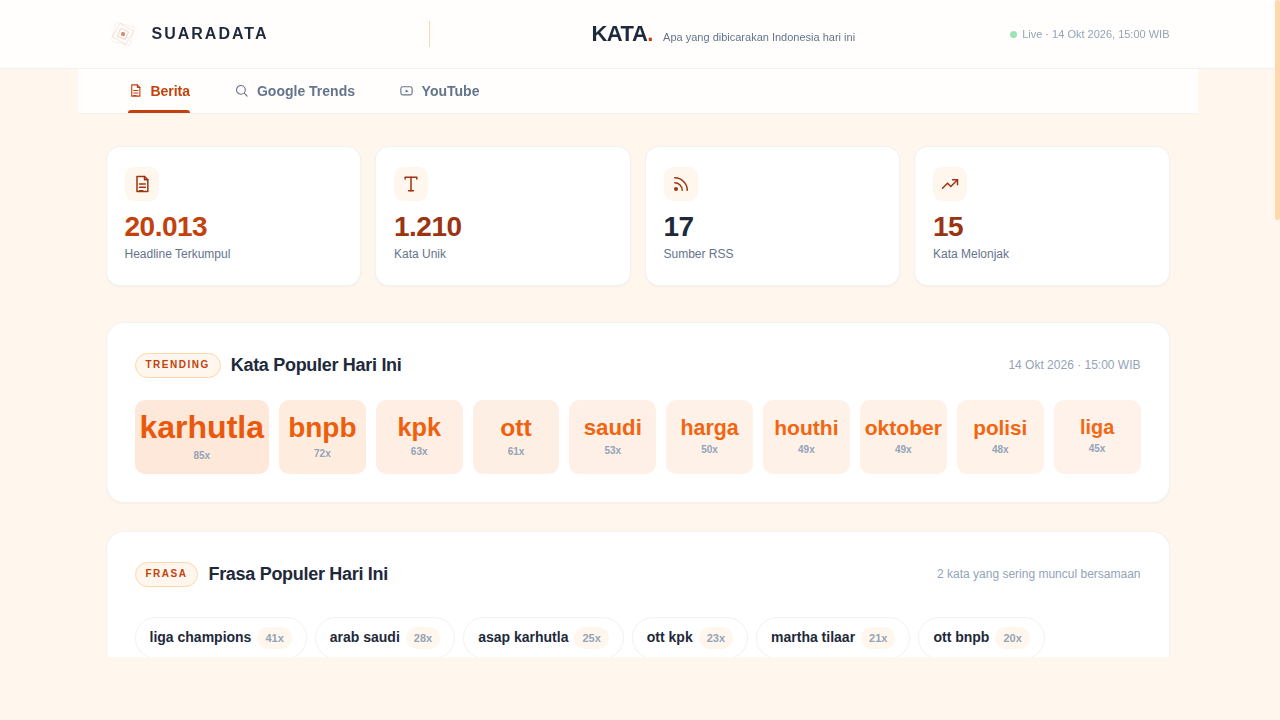Image resolution: width=1280 pixels, height=720 pixels.
Task: Click the 1.210 Kata Unik value
Action: tap(428, 227)
